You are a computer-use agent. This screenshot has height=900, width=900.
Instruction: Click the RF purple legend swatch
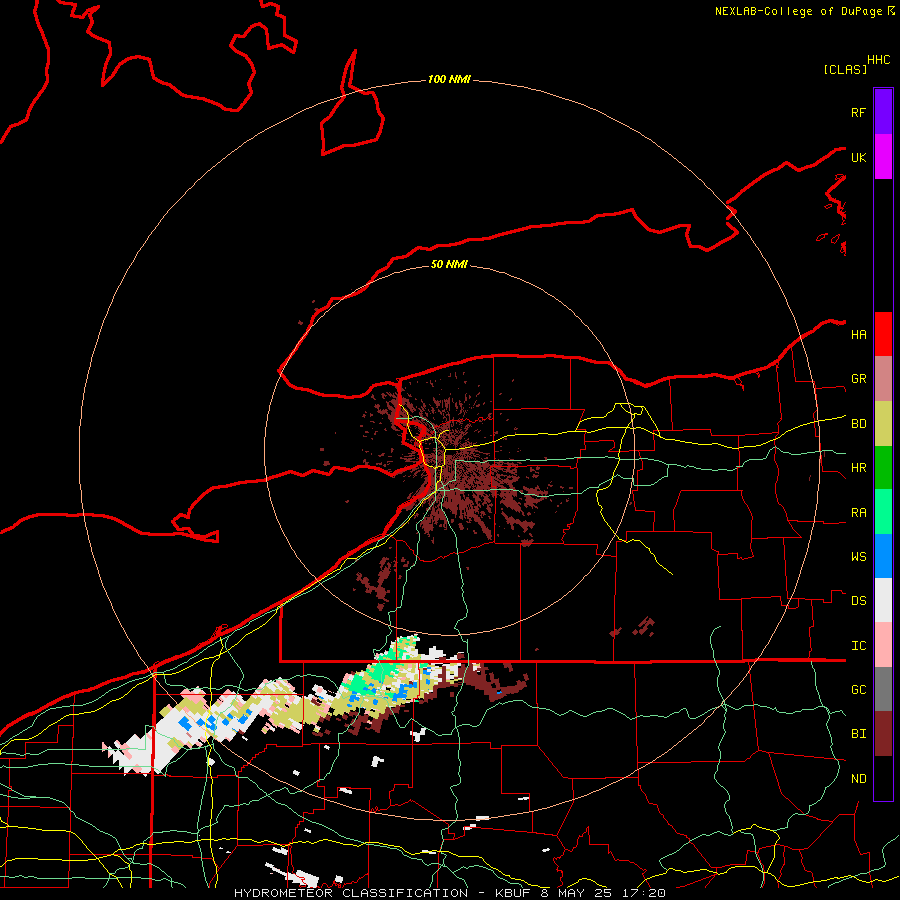[883, 112]
